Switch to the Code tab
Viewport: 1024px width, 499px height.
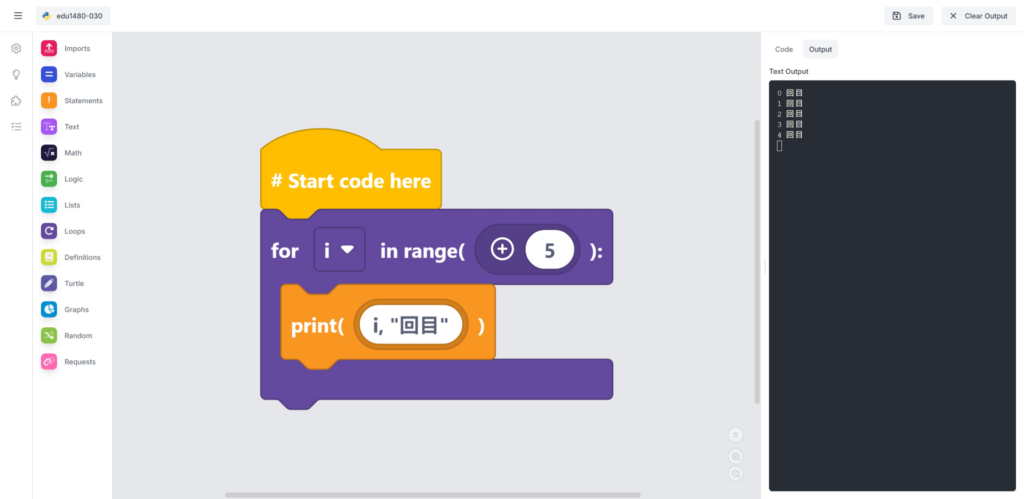pyautogui.click(x=784, y=49)
